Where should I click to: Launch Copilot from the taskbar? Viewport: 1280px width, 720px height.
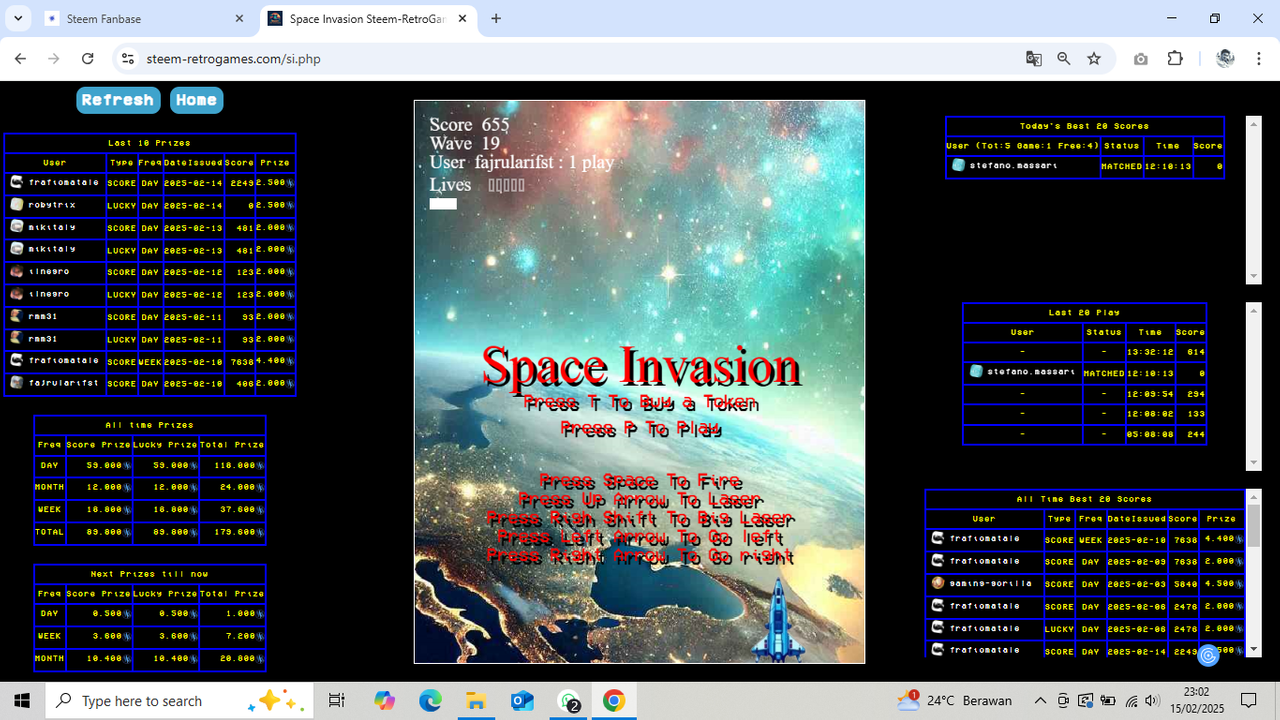coord(384,701)
